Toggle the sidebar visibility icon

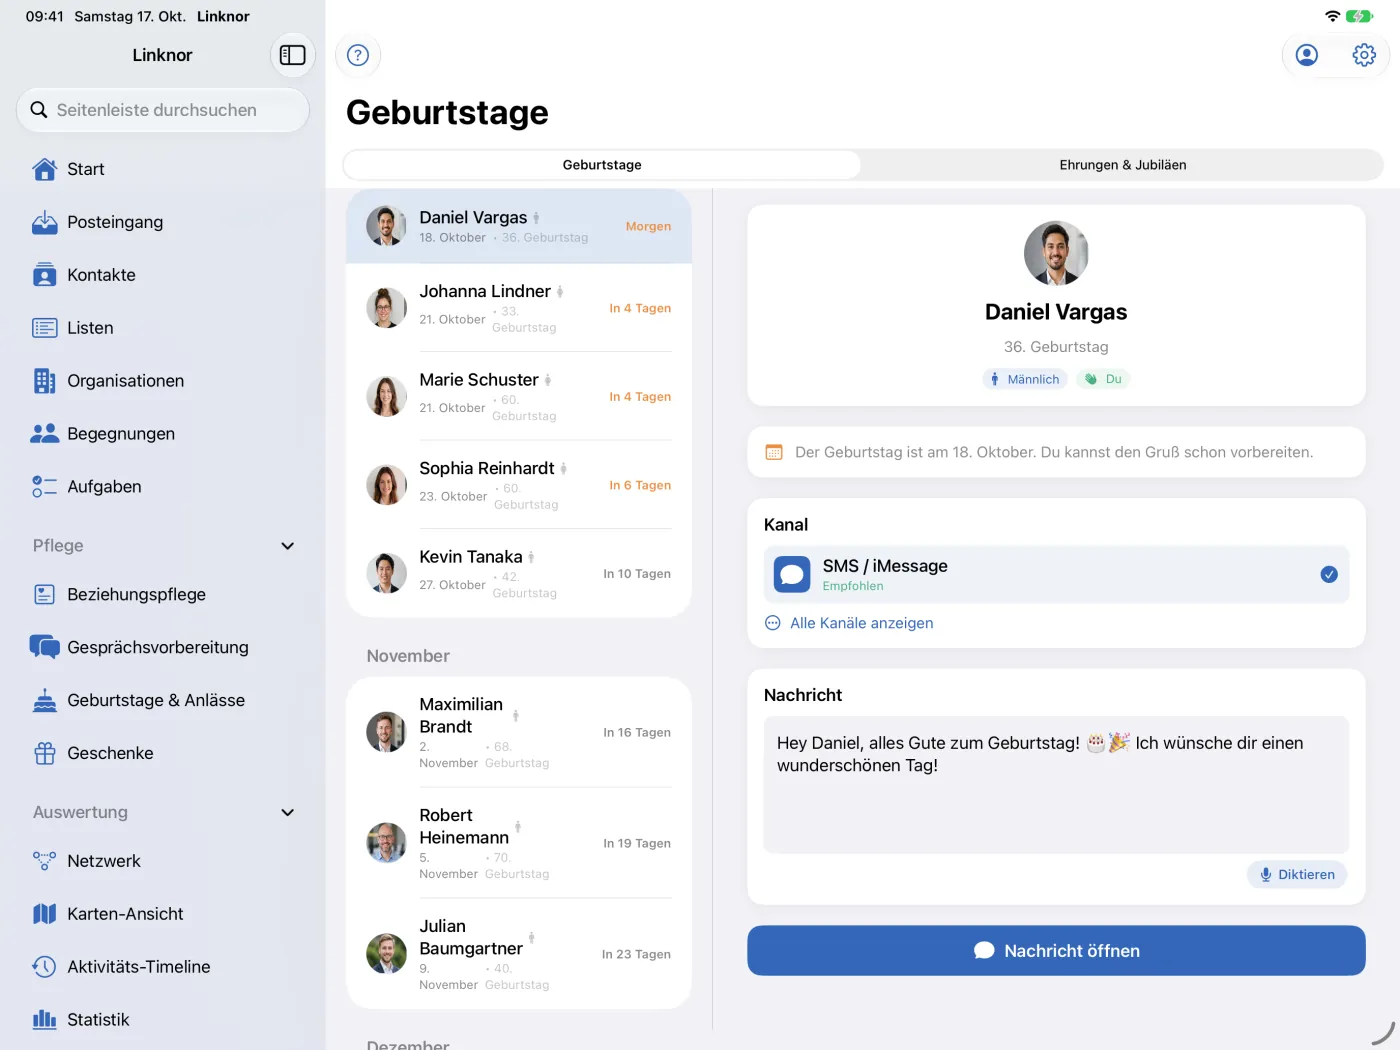pyautogui.click(x=293, y=55)
